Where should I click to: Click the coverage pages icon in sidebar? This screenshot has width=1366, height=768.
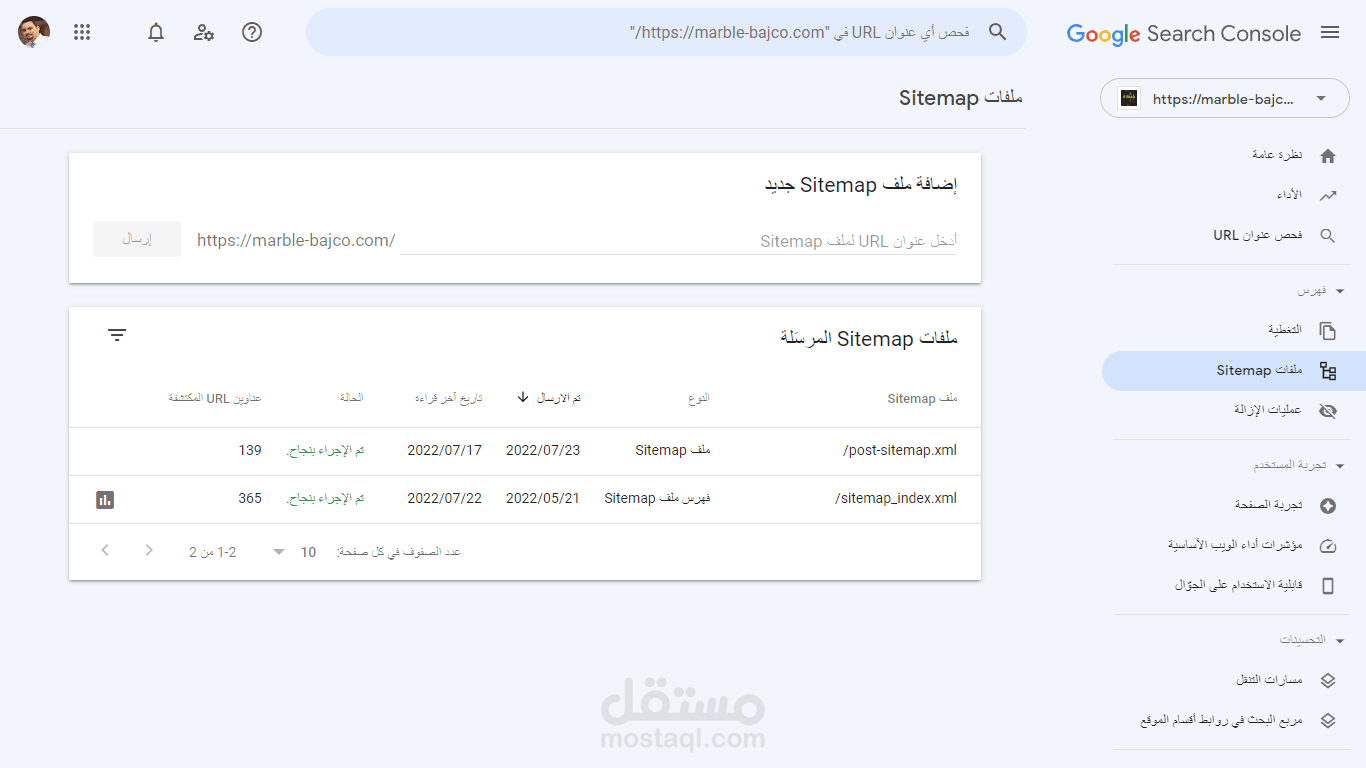coord(1328,331)
